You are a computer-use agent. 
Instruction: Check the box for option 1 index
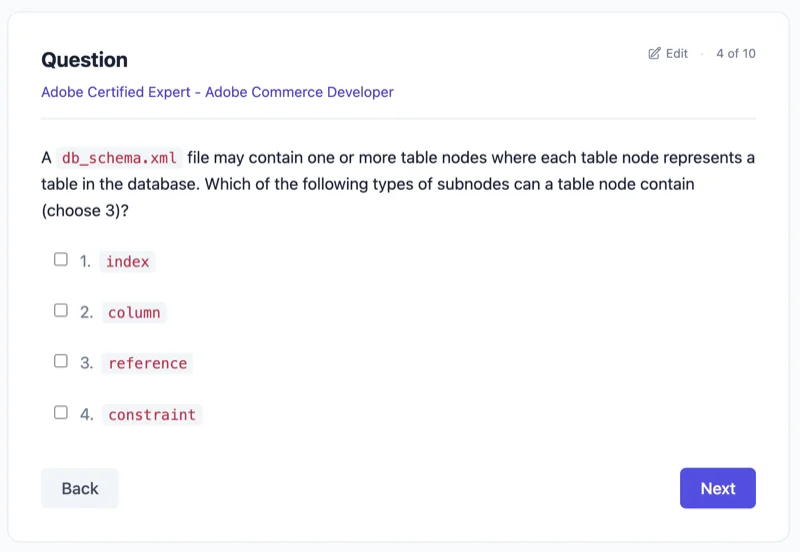click(61, 259)
